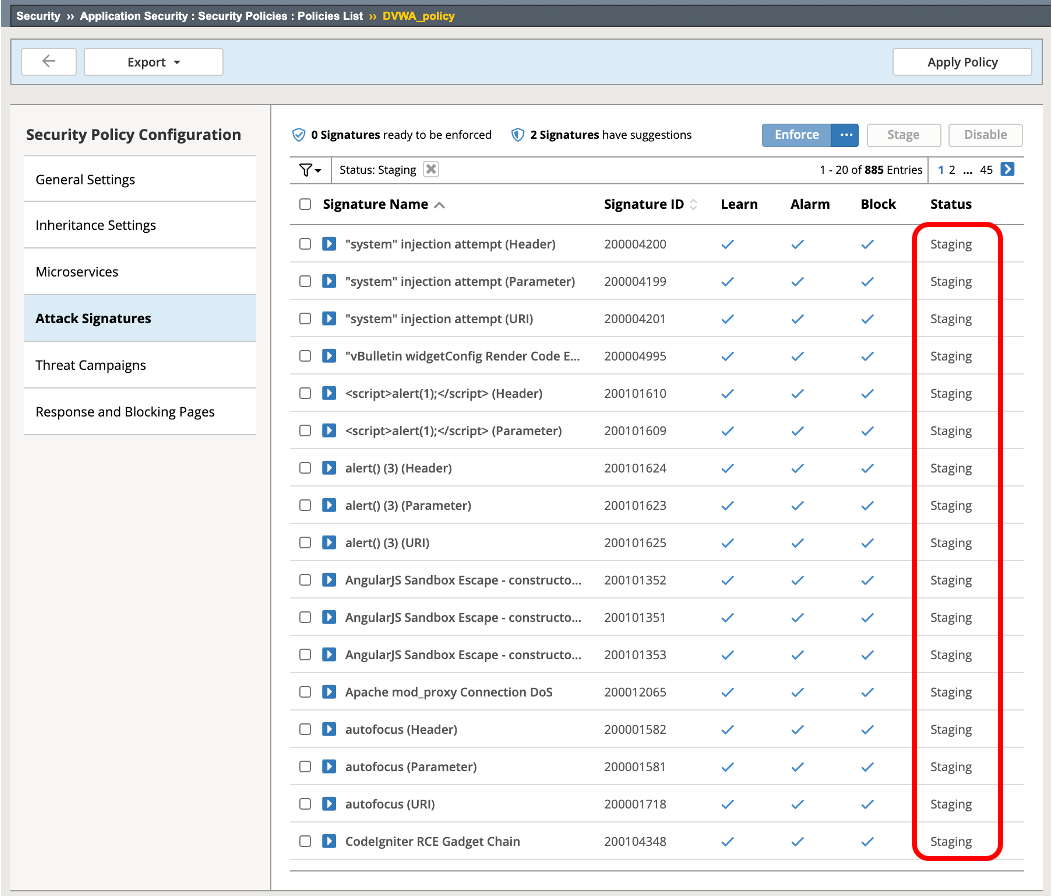
Task: Open Response and Blocking Pages
Action: pyautogui.click(x=140, y=411)
